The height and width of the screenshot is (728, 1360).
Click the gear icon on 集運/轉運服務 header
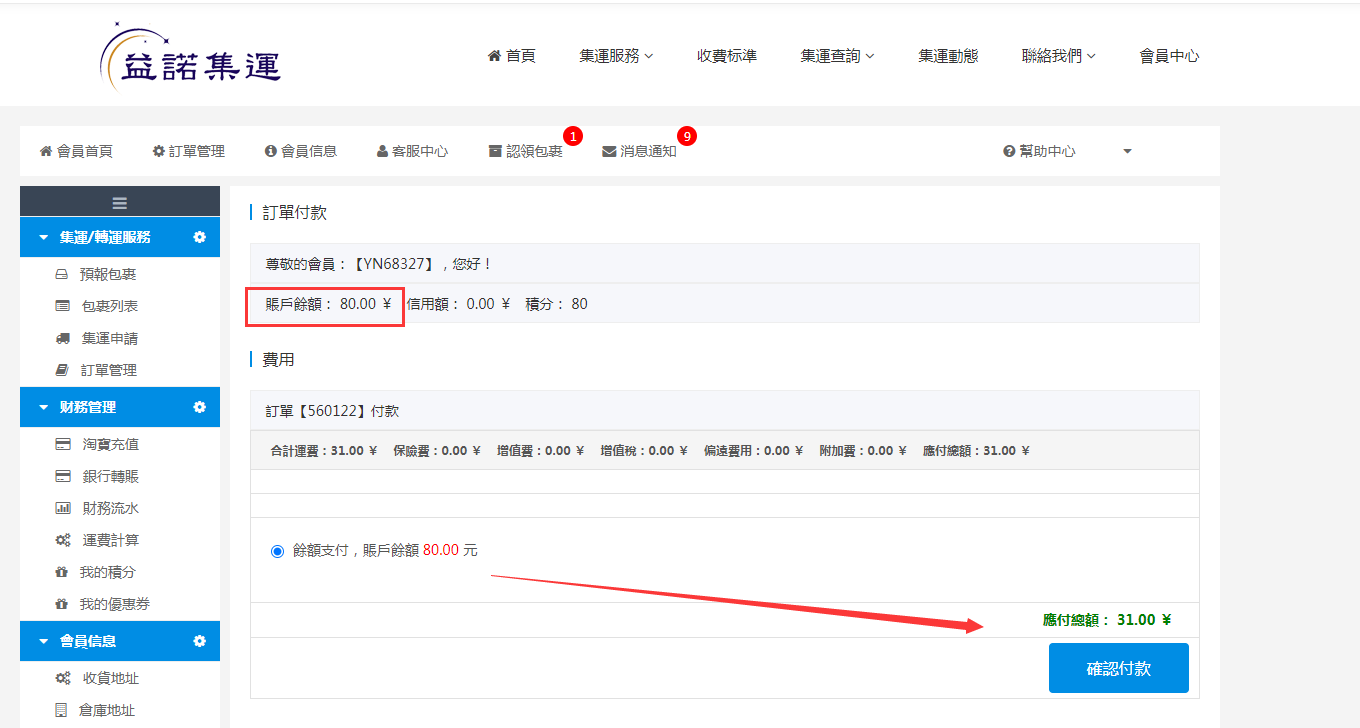coord(199,237)
